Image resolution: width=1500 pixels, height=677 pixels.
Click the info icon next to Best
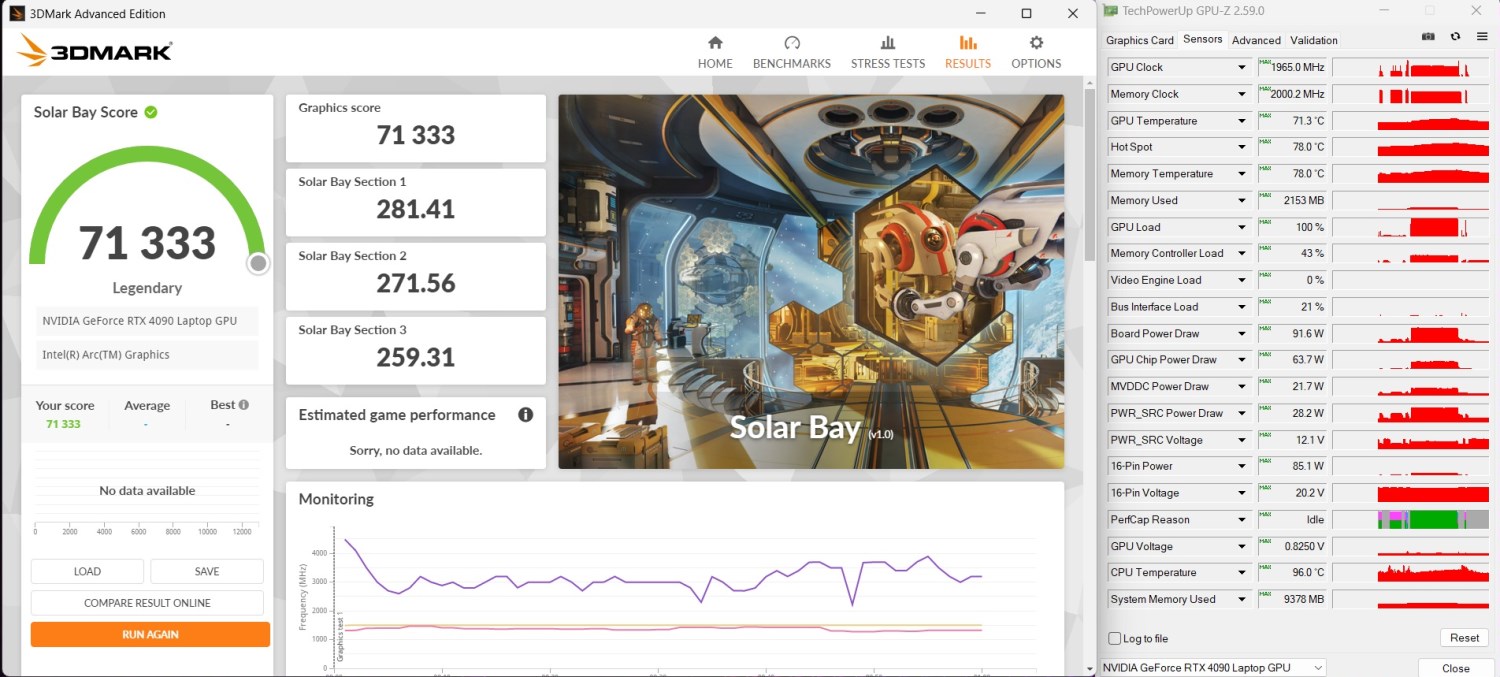click(x=243, y=405)
